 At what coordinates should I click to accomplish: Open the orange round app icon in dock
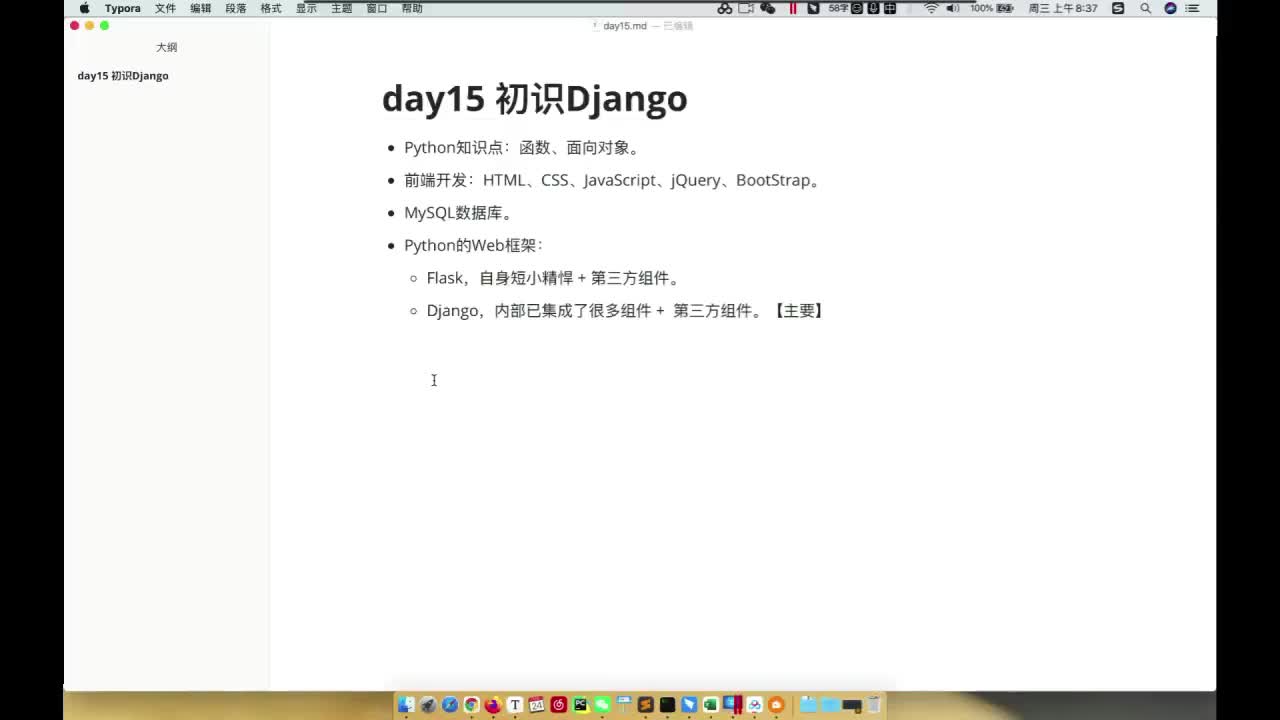coord(776,705)
